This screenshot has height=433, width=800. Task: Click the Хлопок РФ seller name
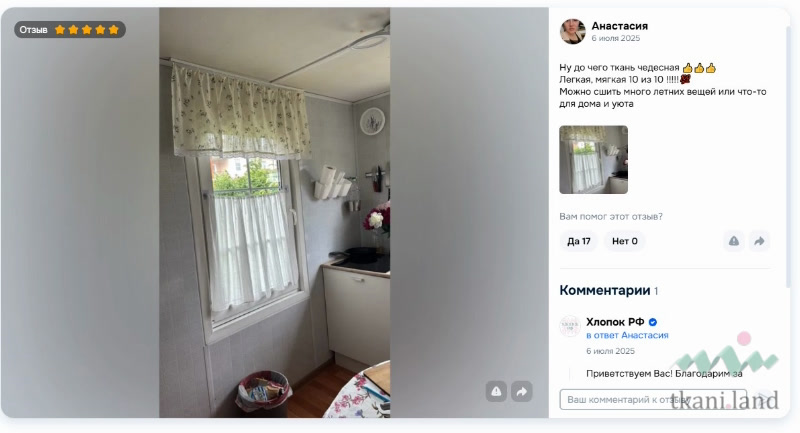pyautogui.click(x=615, y=322)
